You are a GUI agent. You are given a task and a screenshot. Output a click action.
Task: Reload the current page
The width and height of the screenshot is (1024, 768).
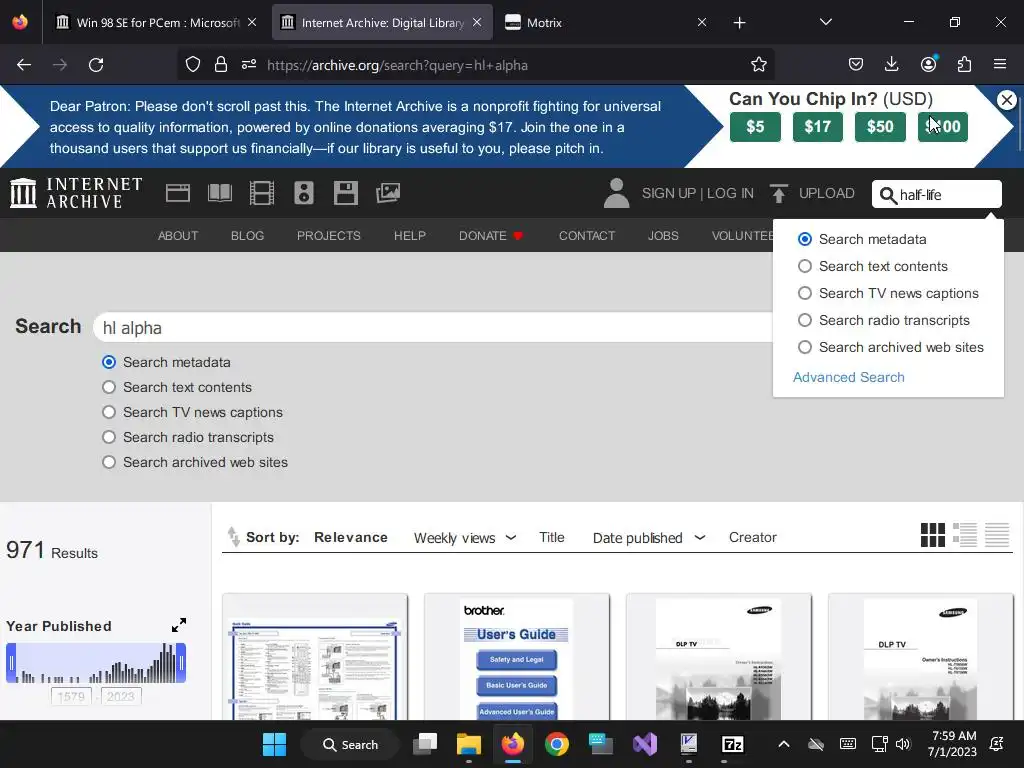click(96, 65)
